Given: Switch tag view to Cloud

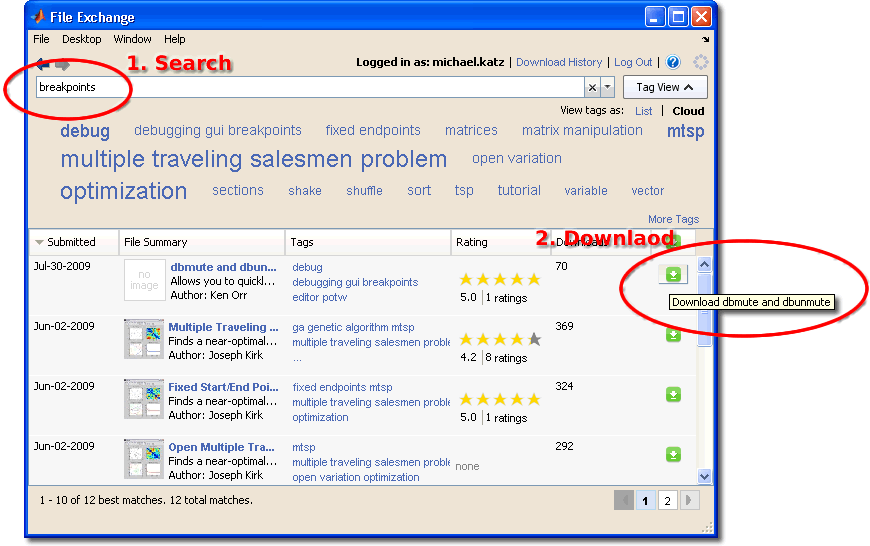Looking at the screenshot, I should pos(688,111).
